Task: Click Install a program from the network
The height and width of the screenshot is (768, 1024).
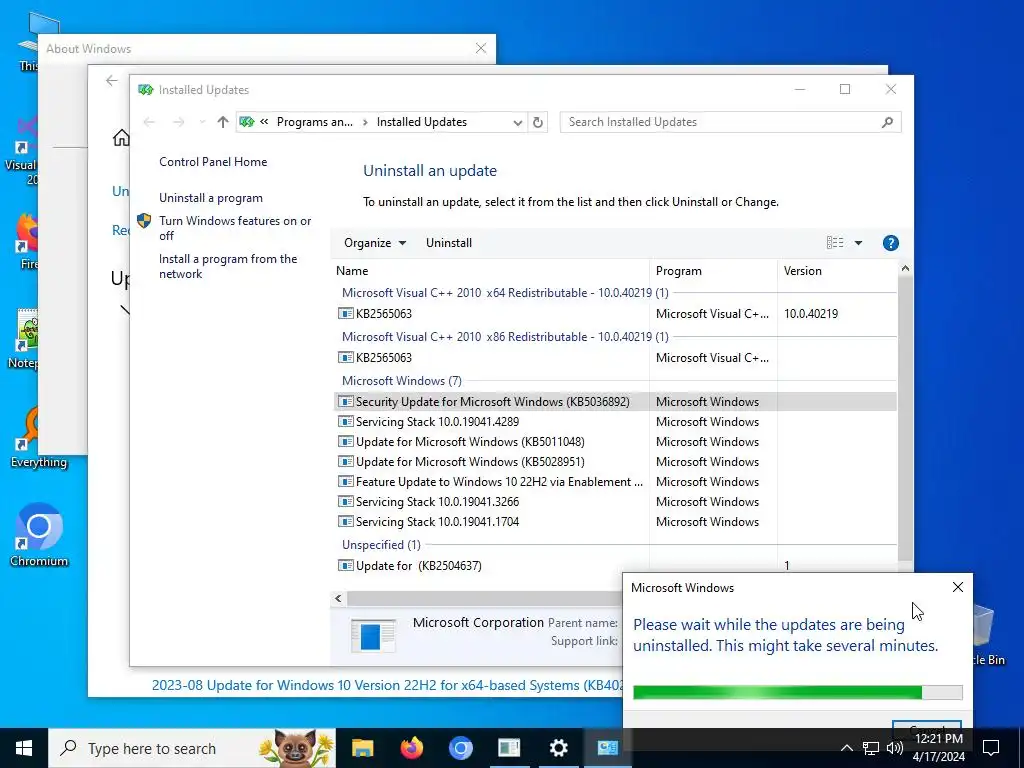Action: click(228, 266)
